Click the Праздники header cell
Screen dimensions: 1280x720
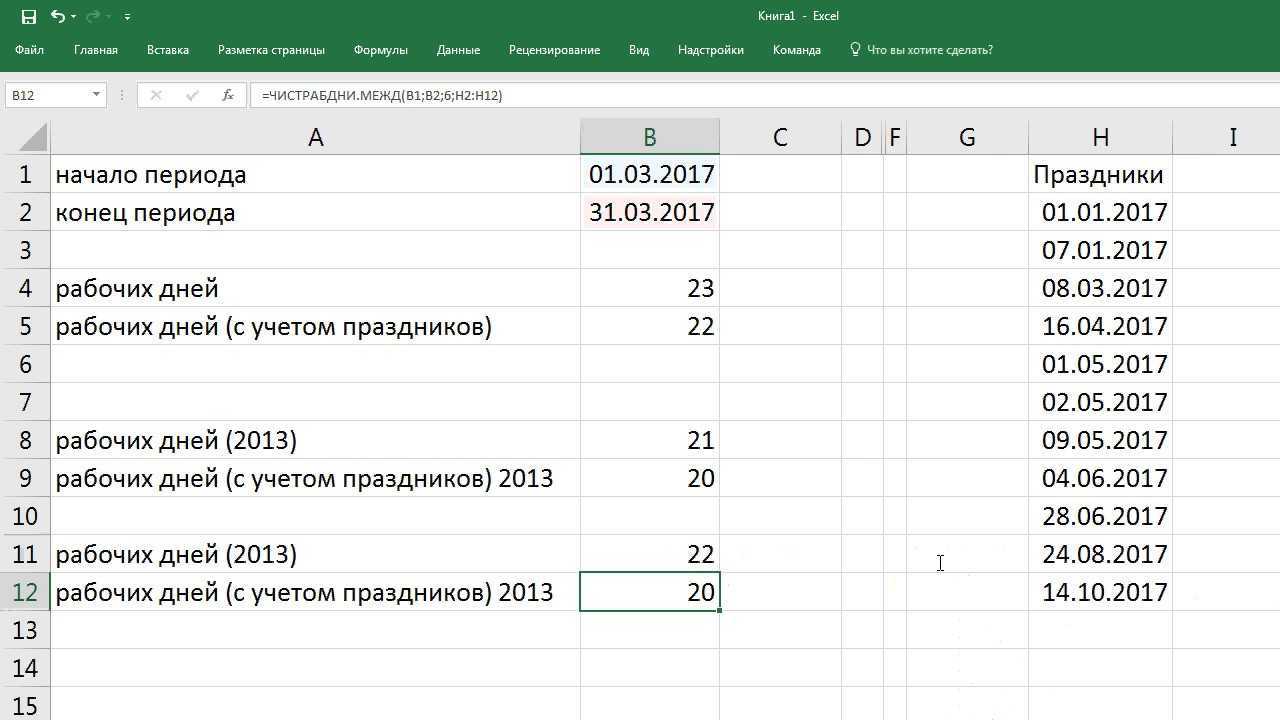(x=1100, y=174)
